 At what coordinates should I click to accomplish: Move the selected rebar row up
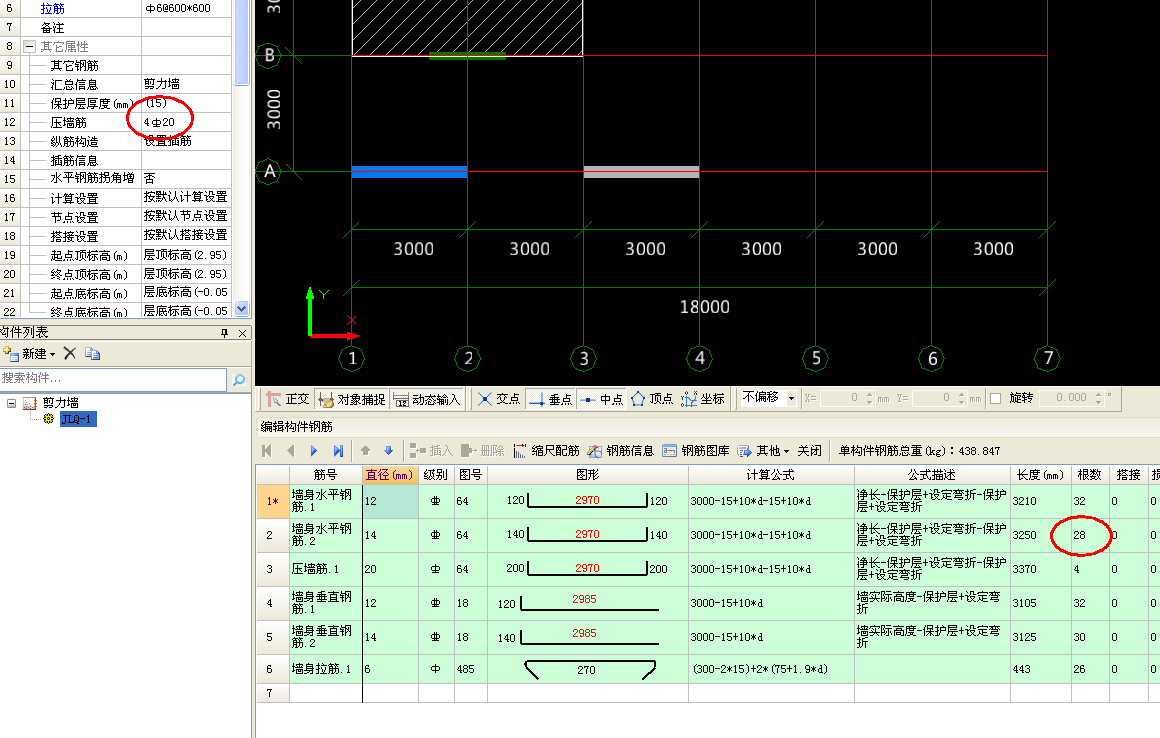click(x=365, y=451)
